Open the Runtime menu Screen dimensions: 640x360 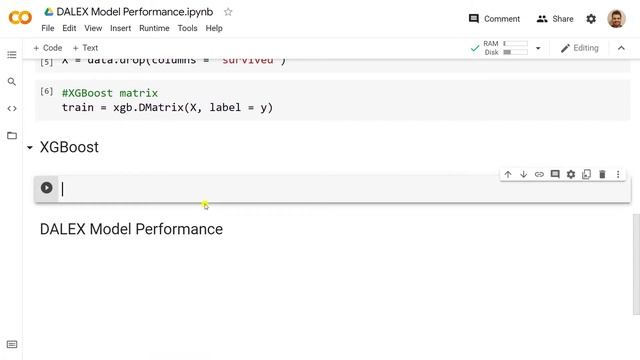tap(154, 28)
